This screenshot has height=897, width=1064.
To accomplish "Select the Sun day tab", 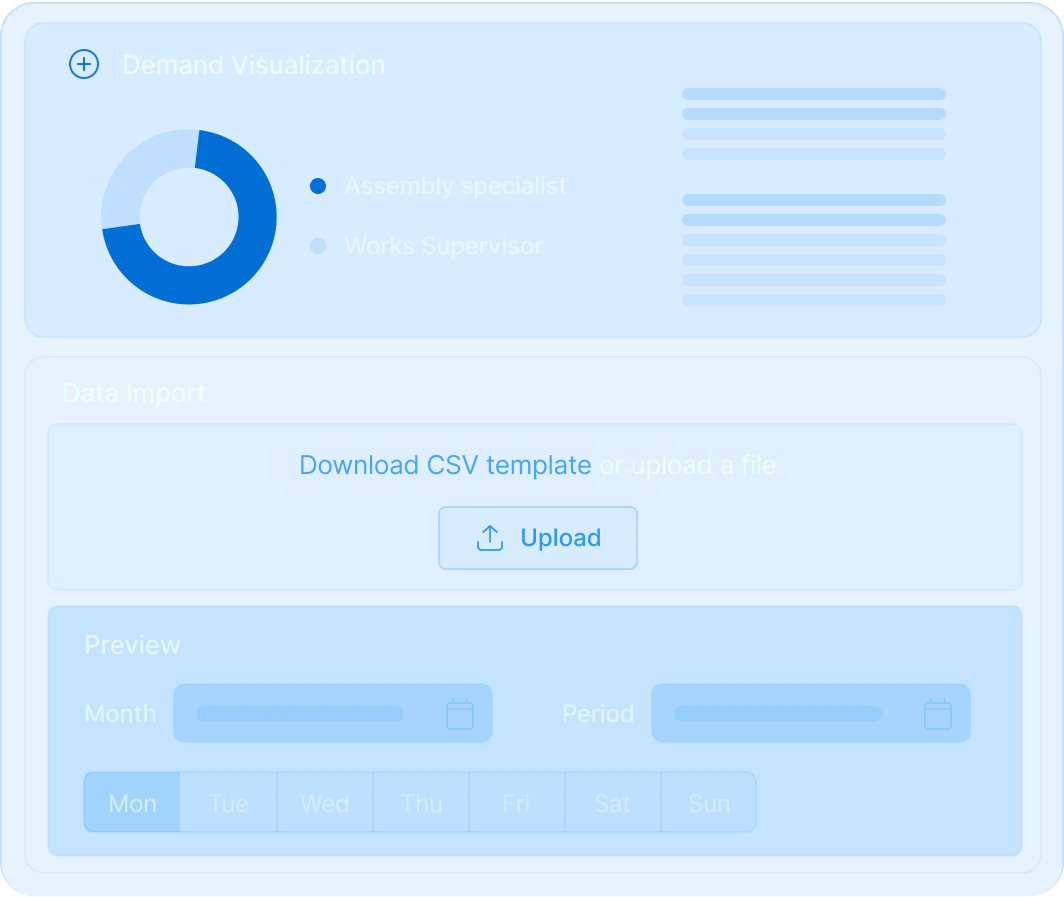I will 708,802.
